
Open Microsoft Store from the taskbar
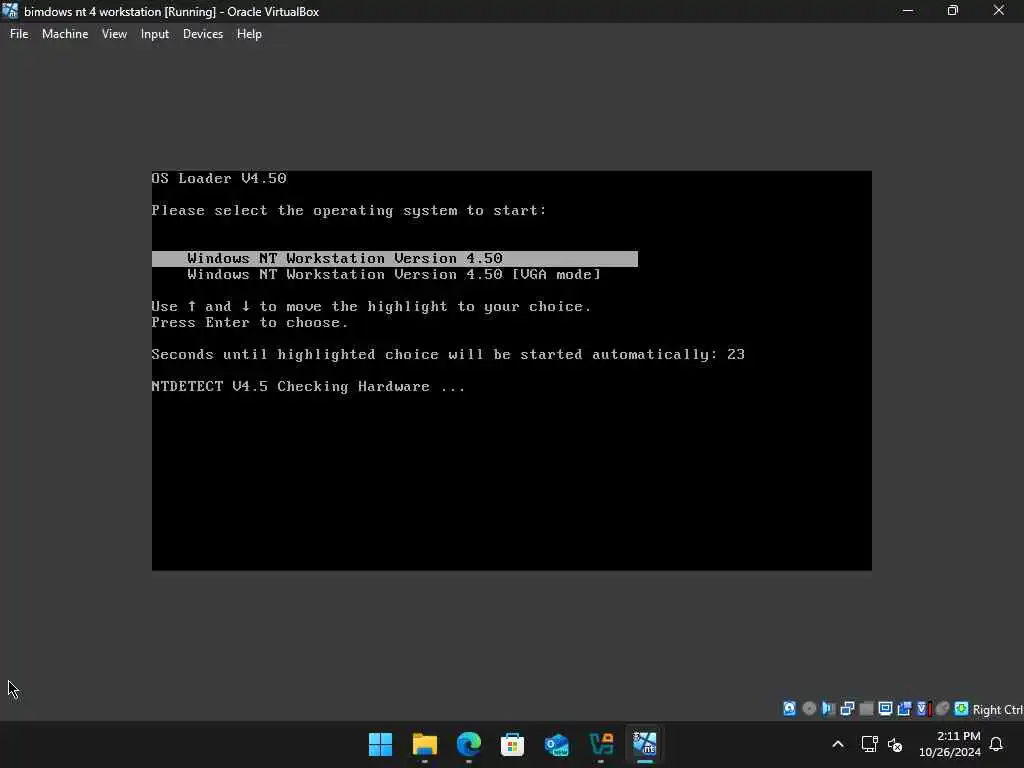(x=513, y=744)
